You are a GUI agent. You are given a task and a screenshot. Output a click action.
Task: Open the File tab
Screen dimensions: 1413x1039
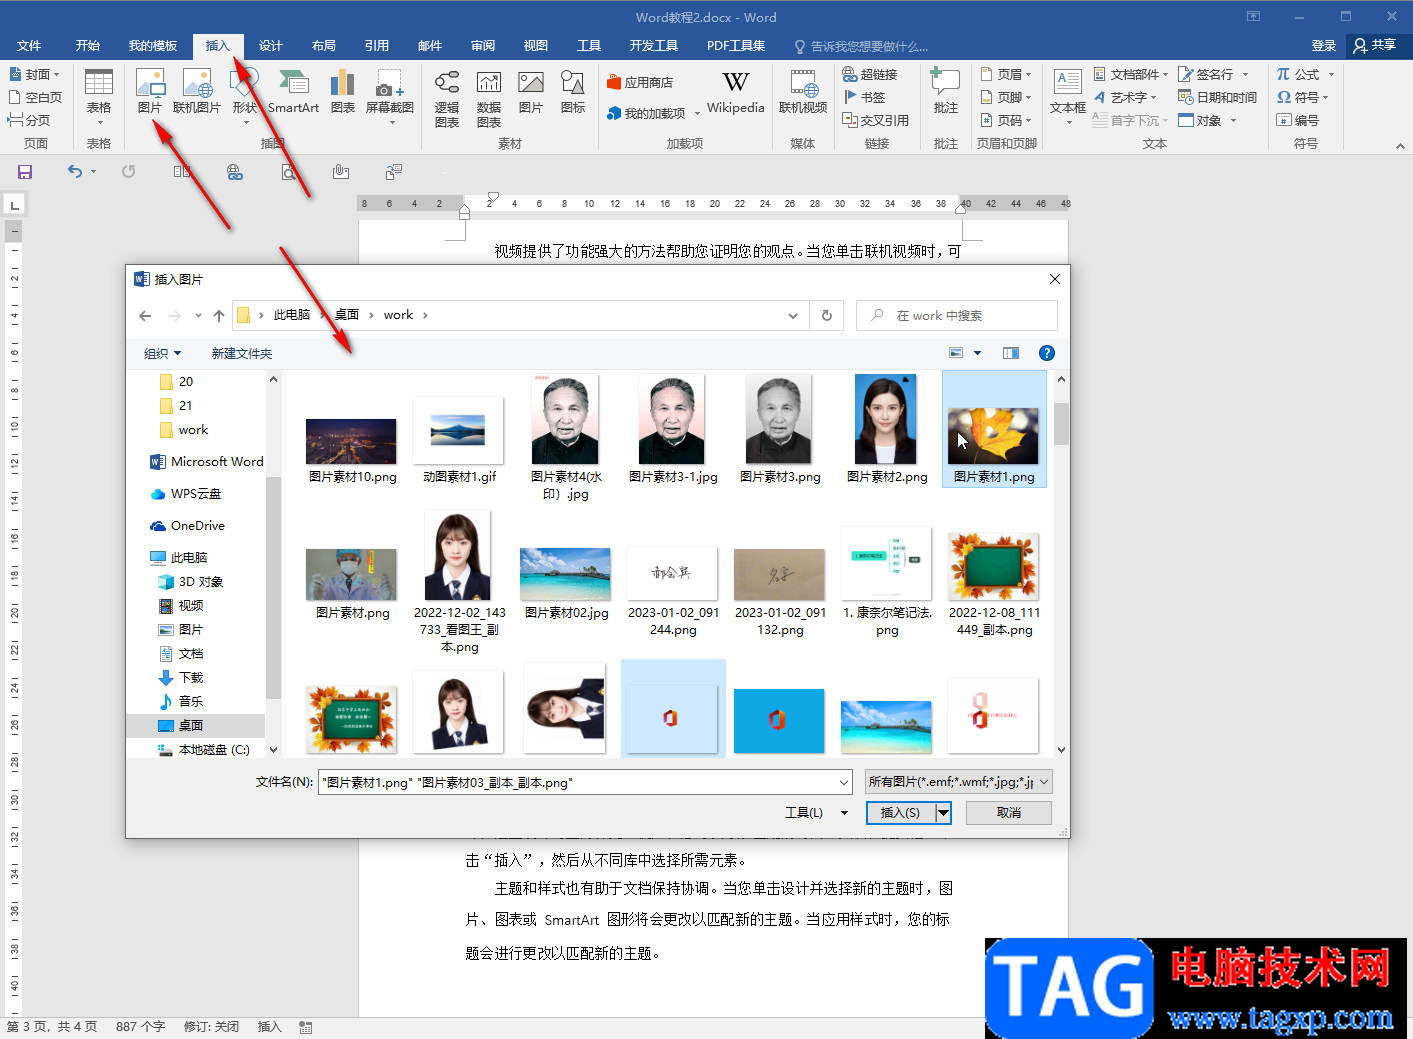[x=29, y=46]
